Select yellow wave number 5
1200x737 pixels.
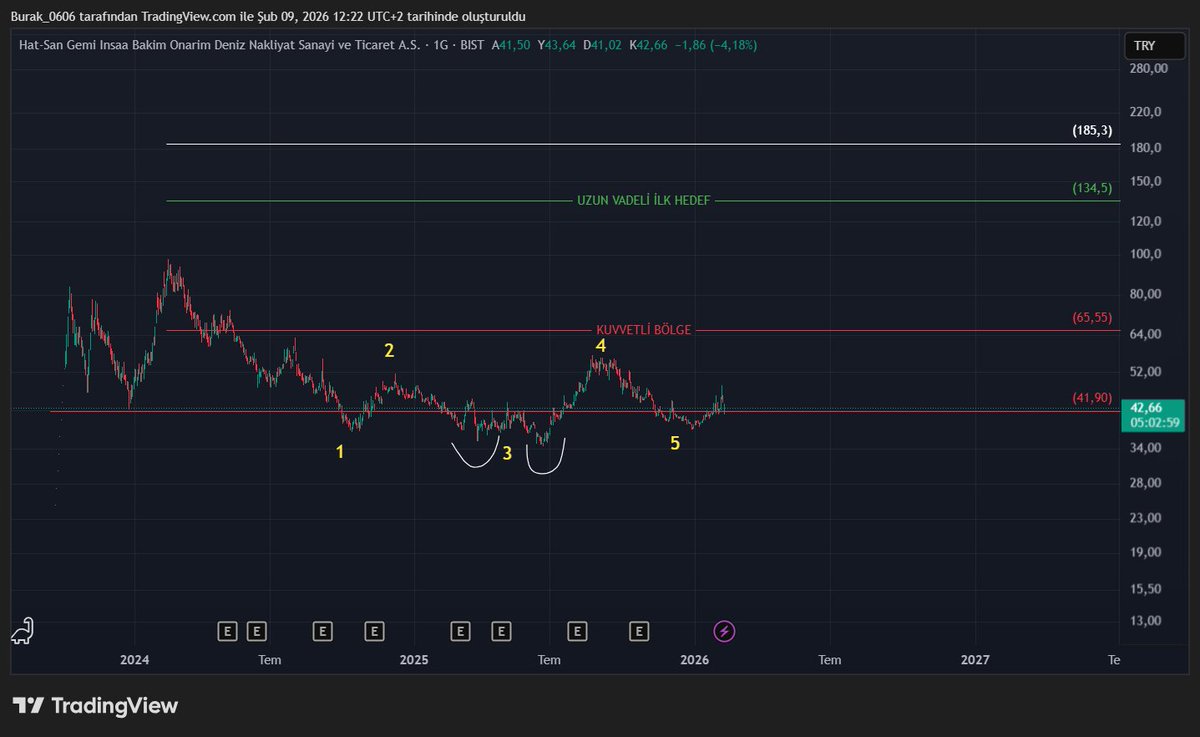pos(675,443)
